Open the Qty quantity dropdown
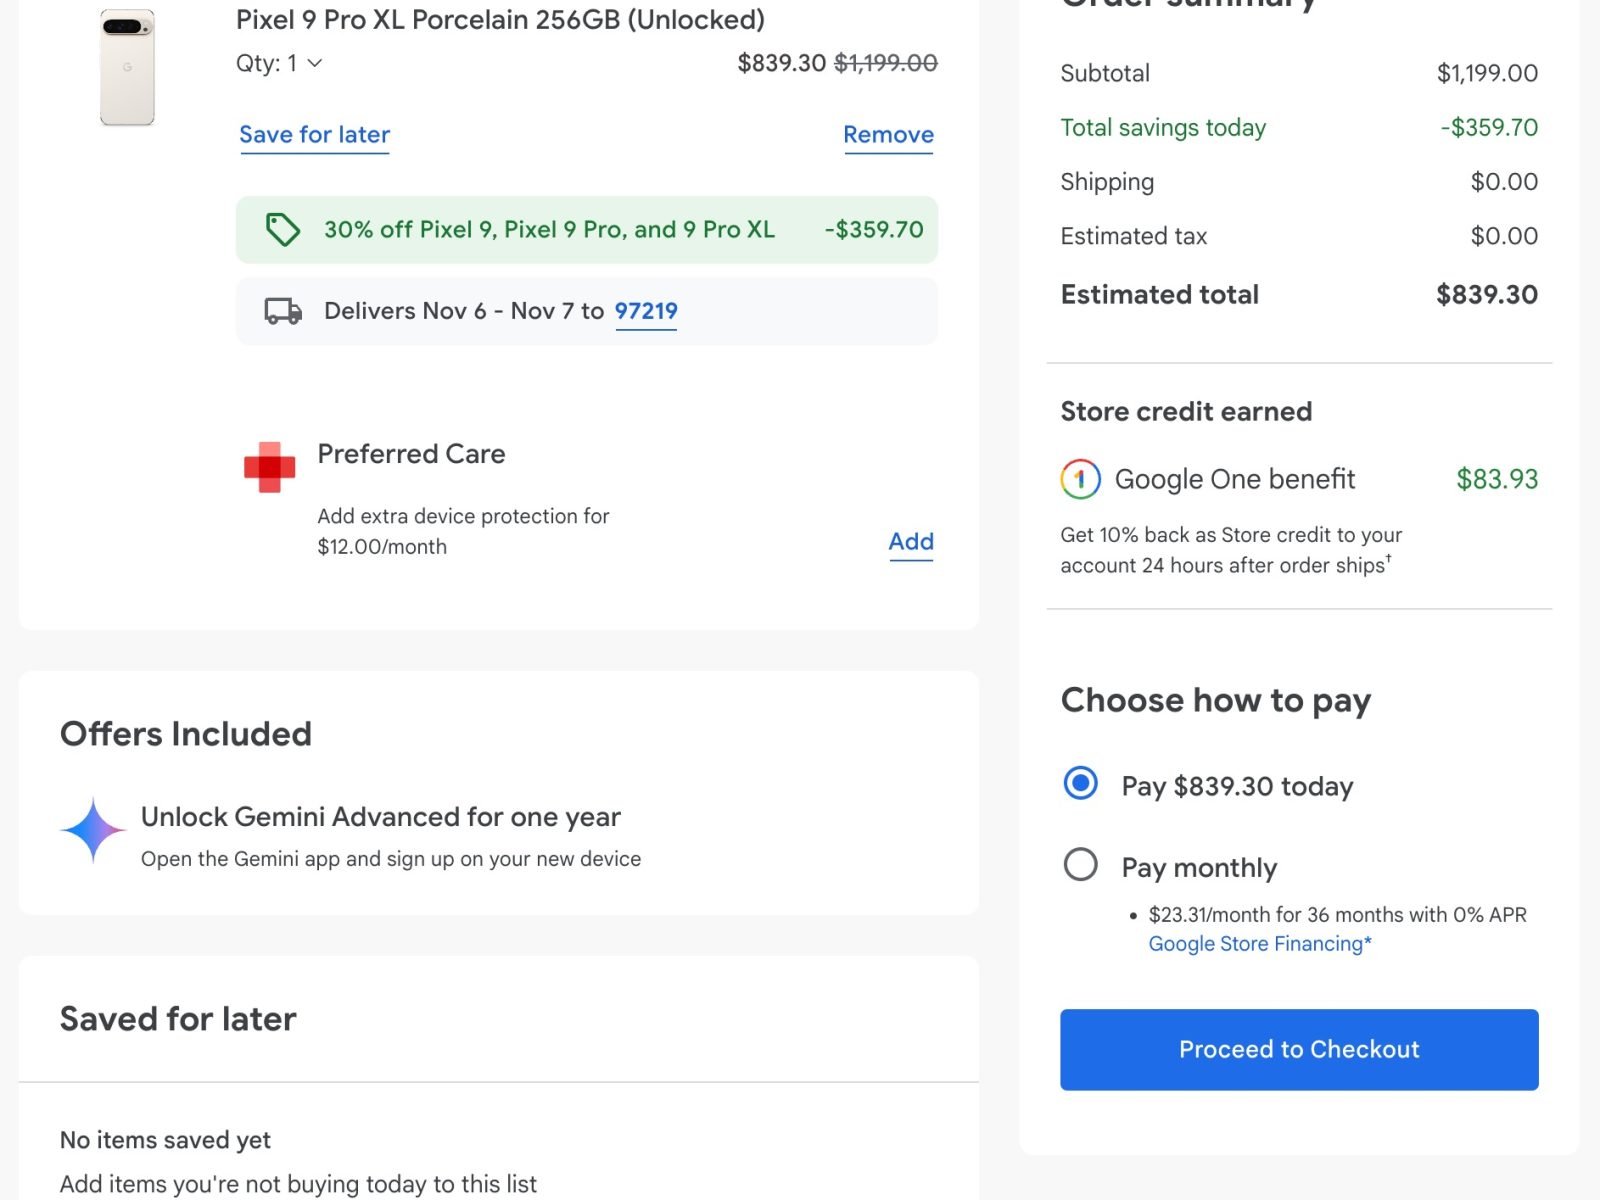Screen dimensions: 1600x1200 pyautogui.click(x=280, y=63)
